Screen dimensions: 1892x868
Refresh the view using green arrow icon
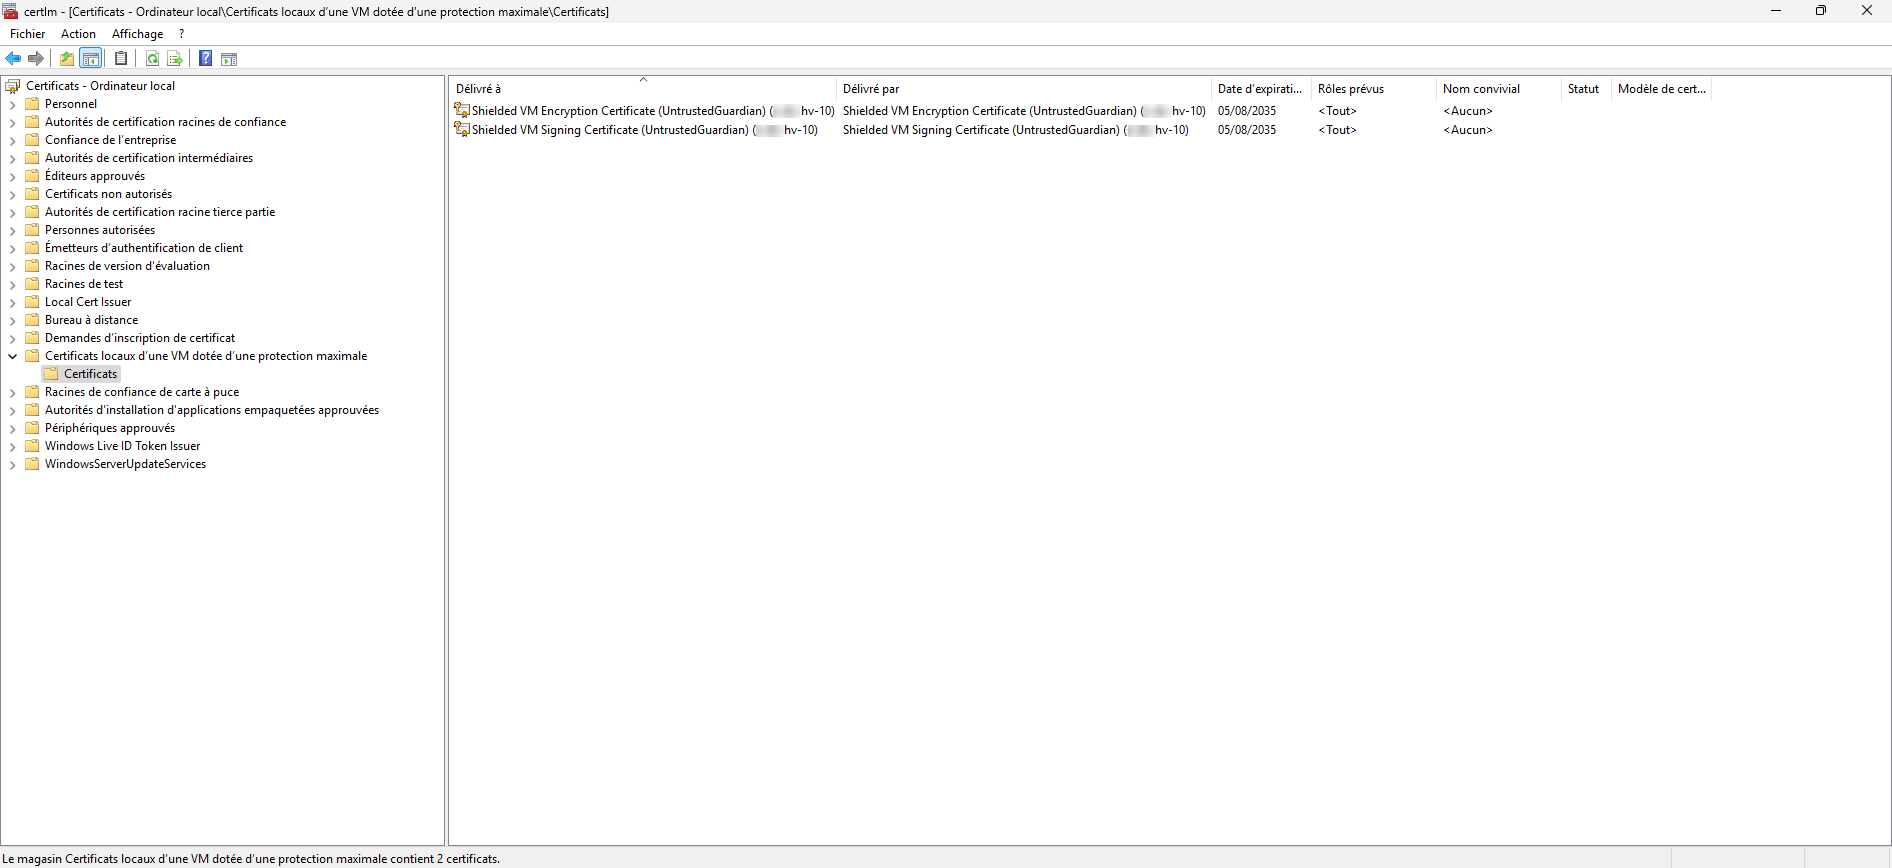pyautogui.click(x=152, y=59)
